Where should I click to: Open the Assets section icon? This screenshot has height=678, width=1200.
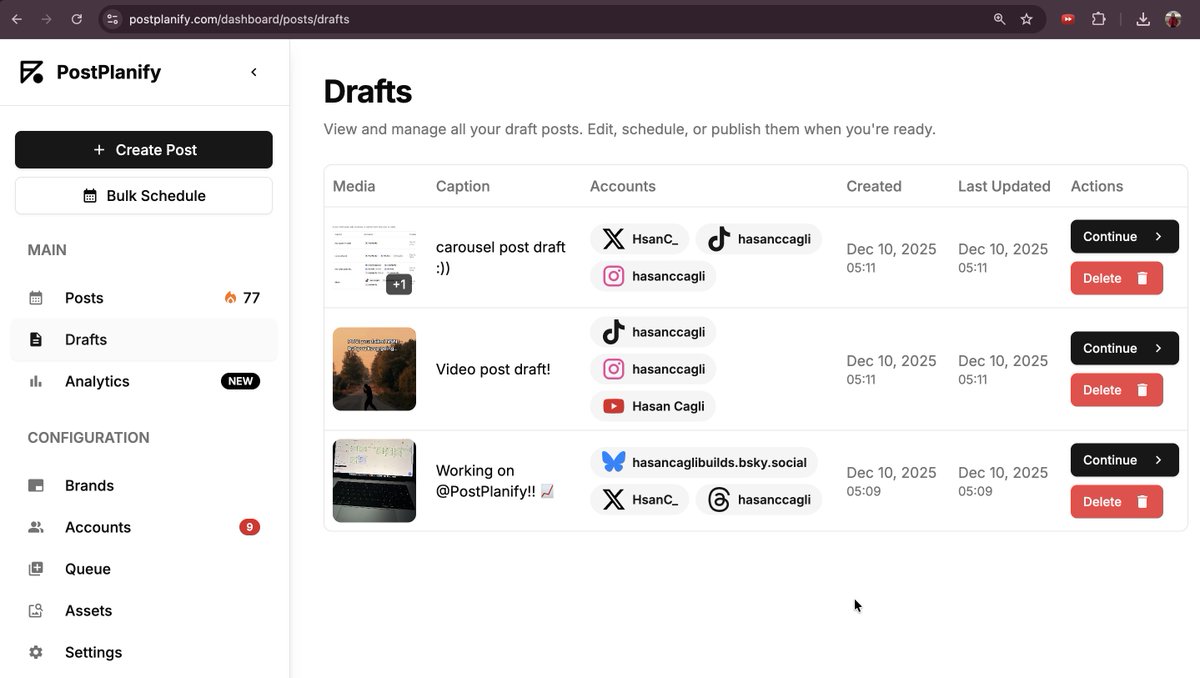pyautogui.click(x=35, y=610)
